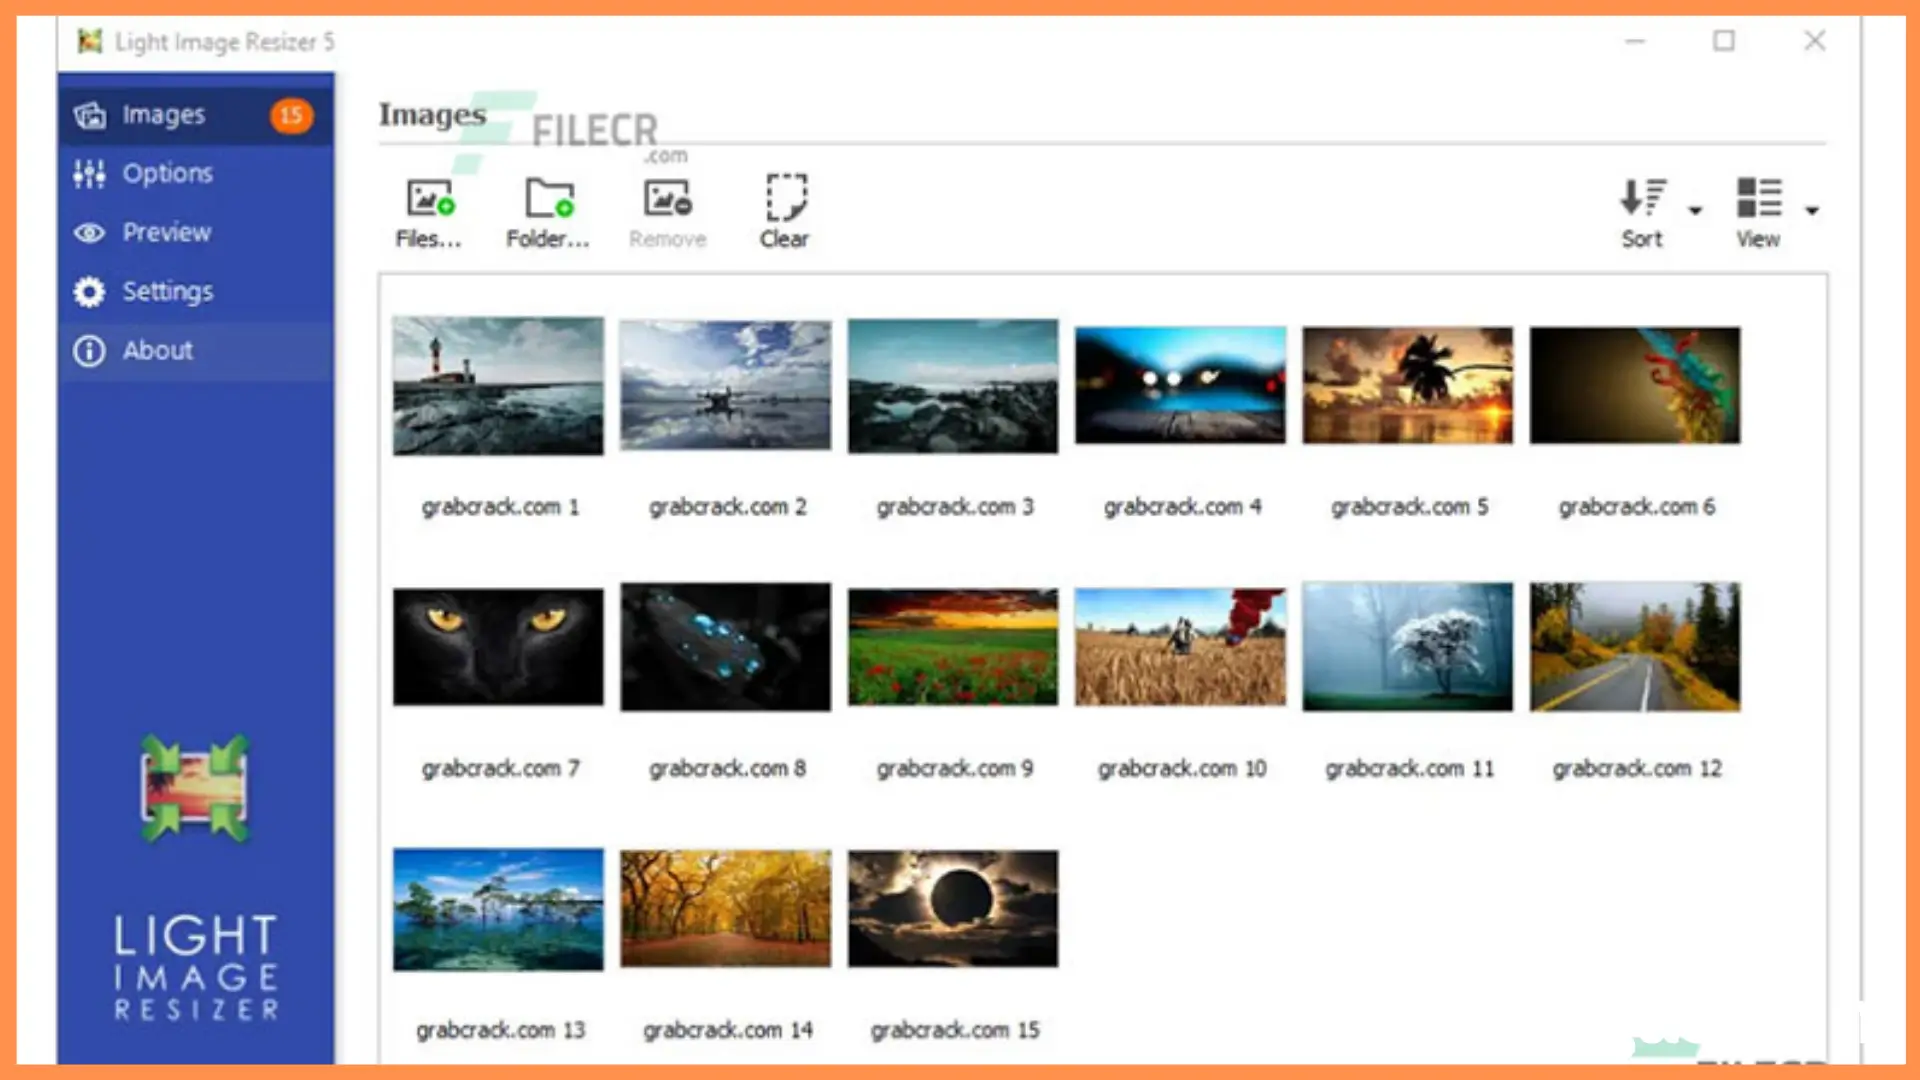Image resolution: width=1920 pixels, height=1080 pixels.
Task: Click the Sort icon
Action: (1643, 198)
